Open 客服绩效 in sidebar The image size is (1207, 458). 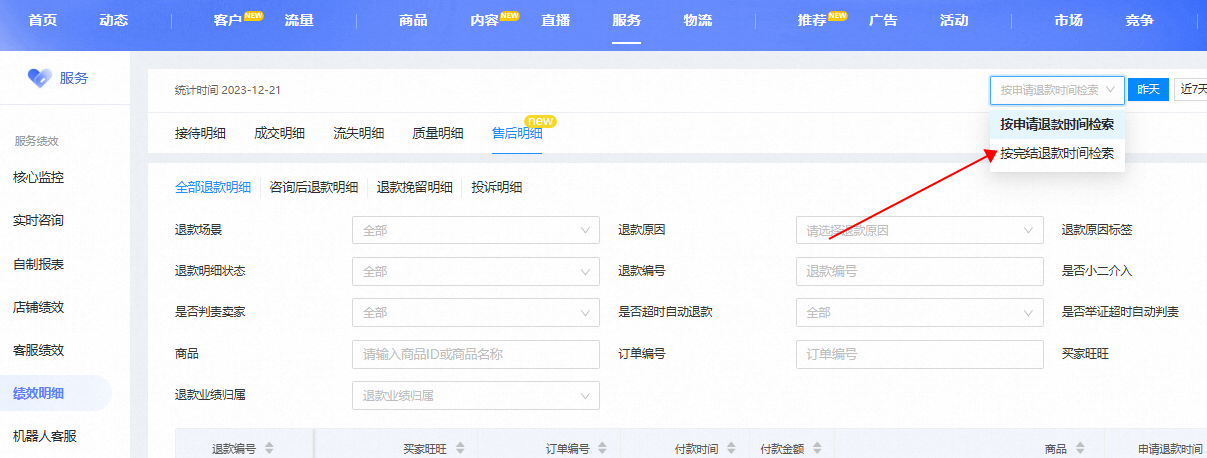click(x=38, y=351)
